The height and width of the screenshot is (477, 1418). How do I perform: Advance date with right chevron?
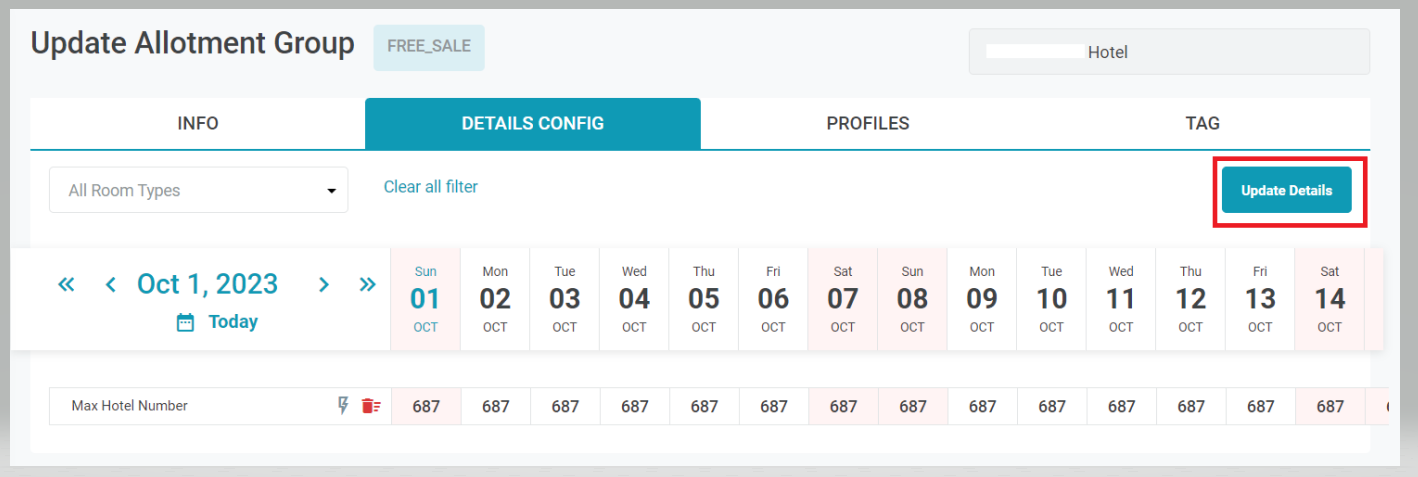[323, 284]
